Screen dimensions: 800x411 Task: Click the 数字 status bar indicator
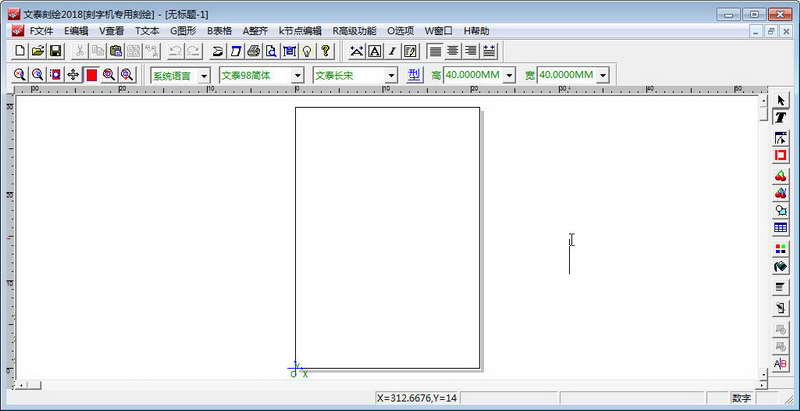pyautogui.click(x=742, y=398)
